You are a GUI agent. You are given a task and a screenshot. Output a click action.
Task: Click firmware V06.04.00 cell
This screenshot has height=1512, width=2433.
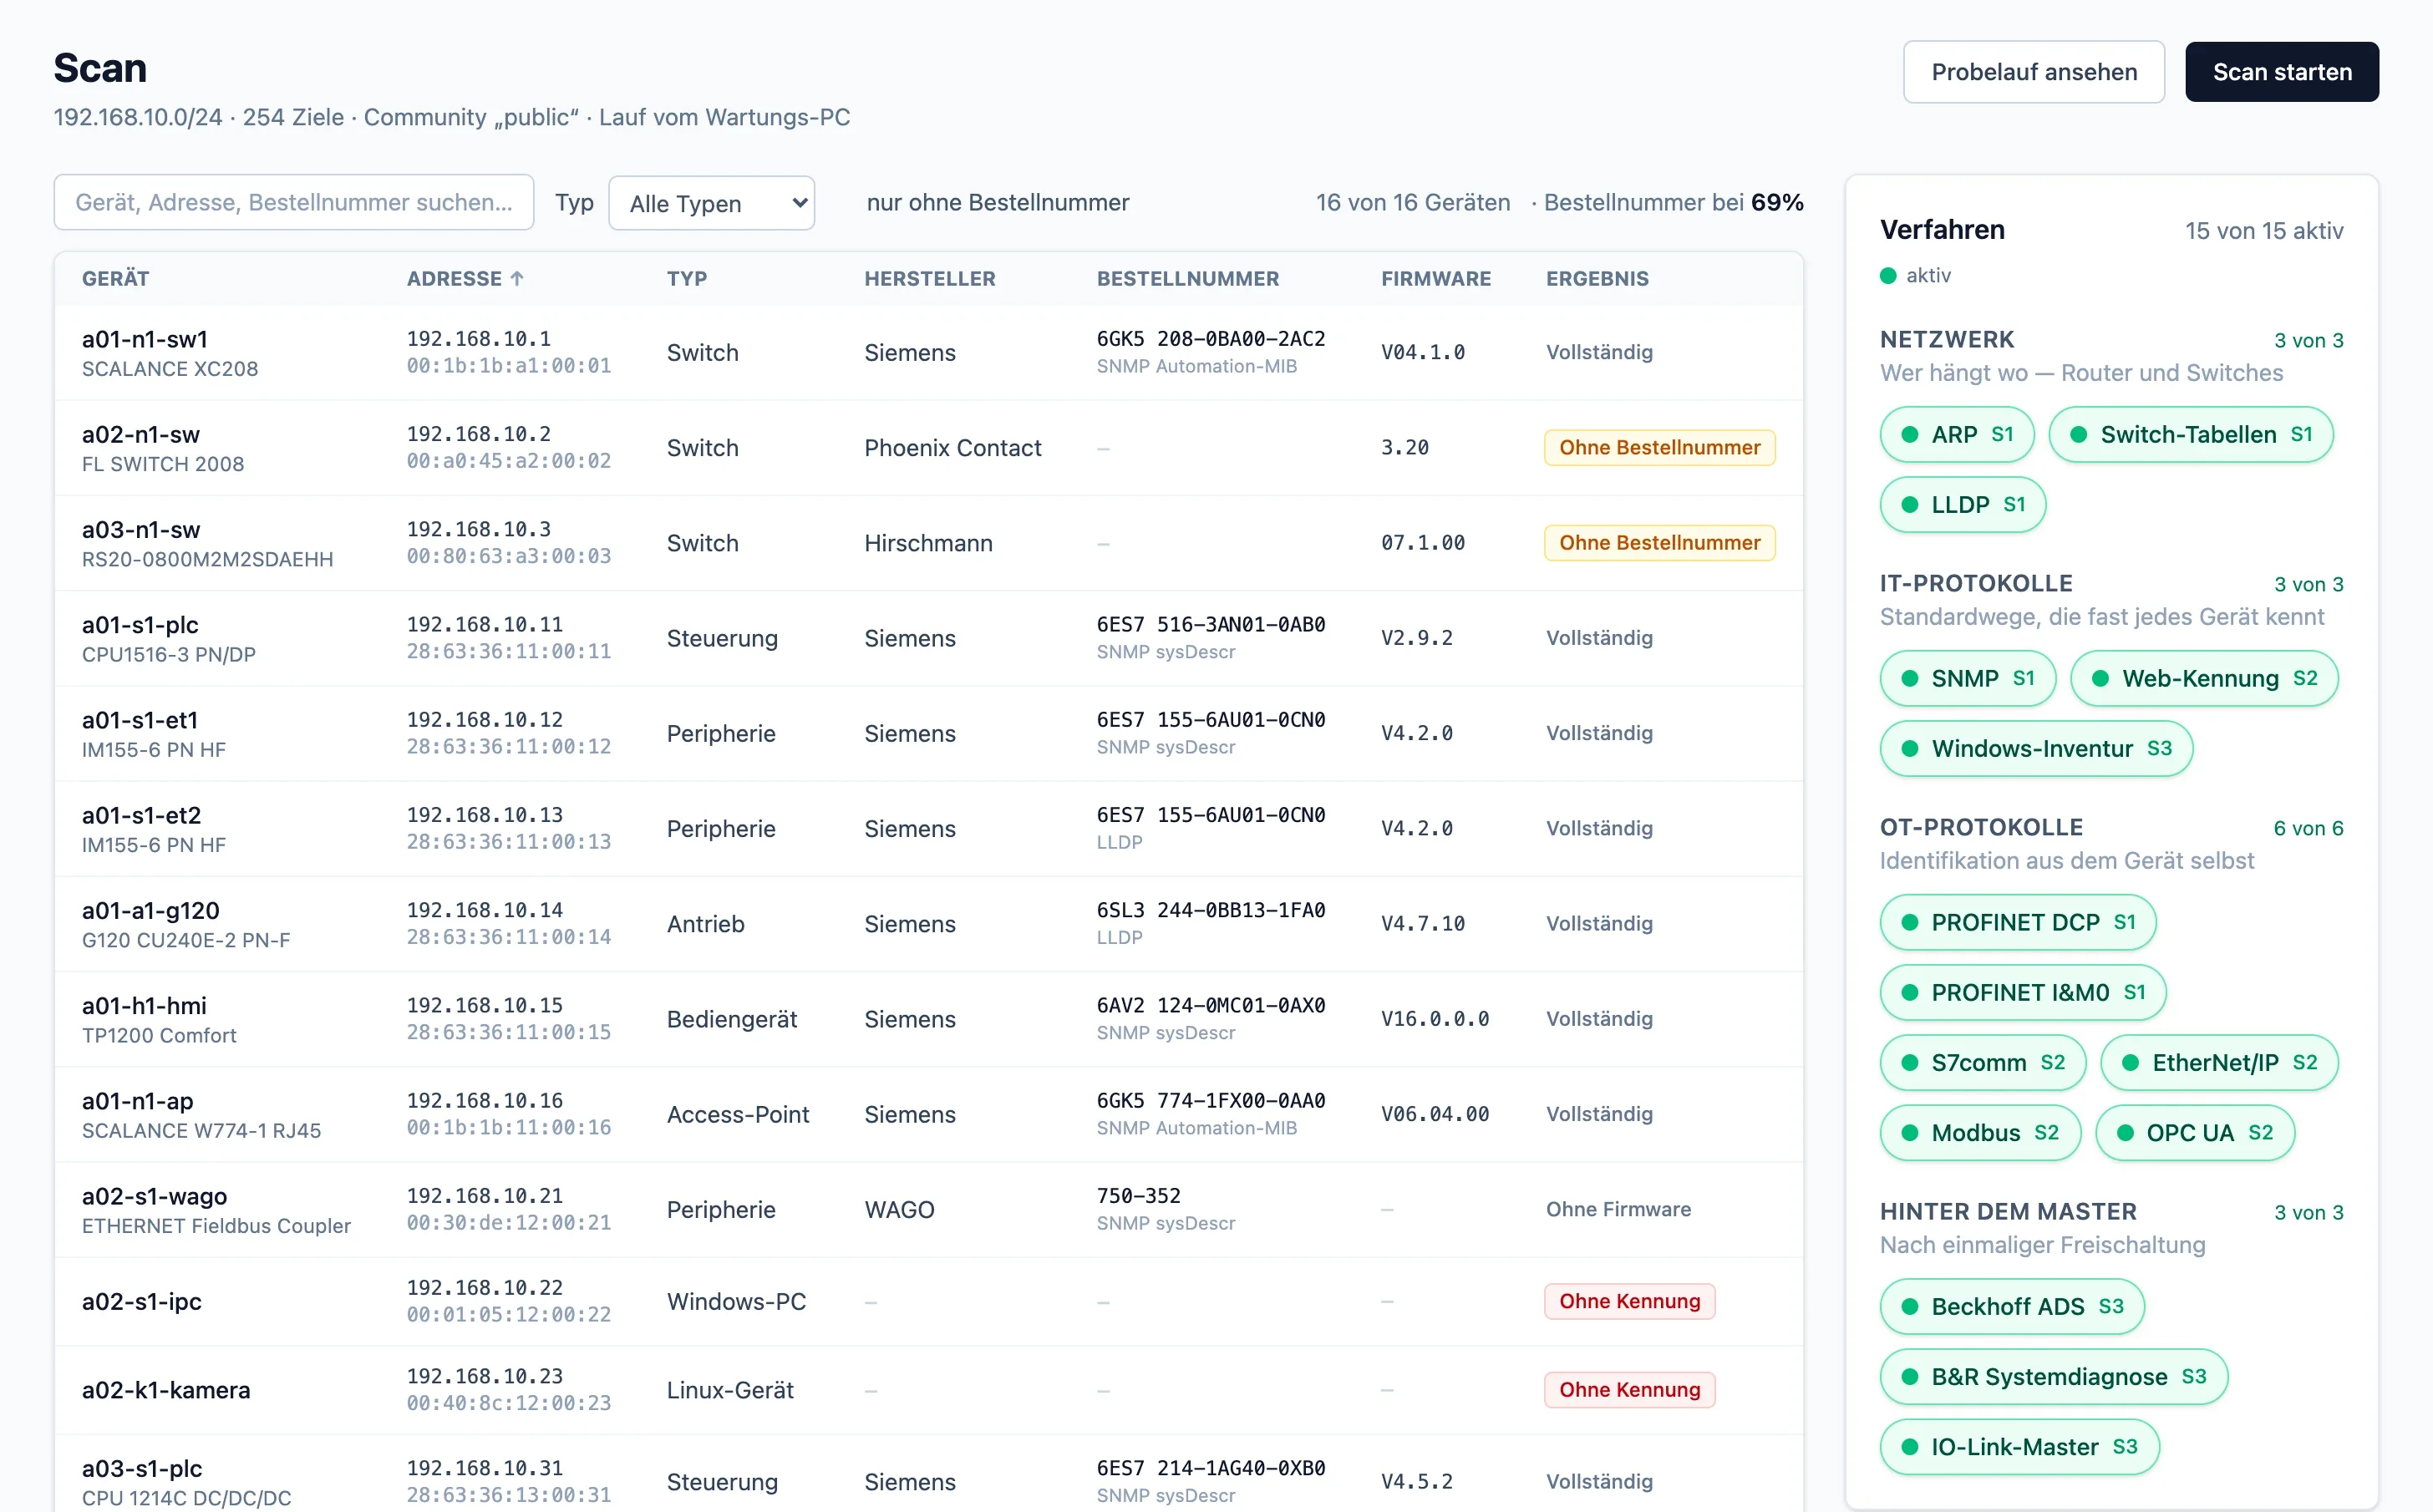point(1435,1114)
